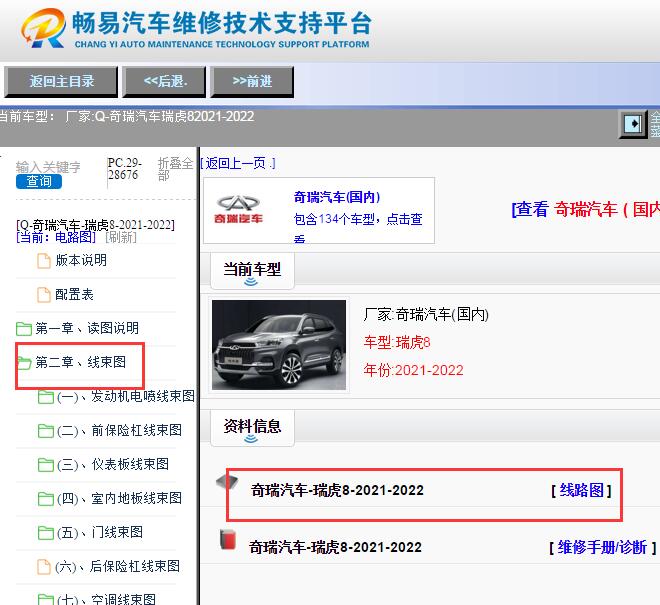Click the folder icon beside 发动机电喷线束图
The image size is (660, 605).
45,397
